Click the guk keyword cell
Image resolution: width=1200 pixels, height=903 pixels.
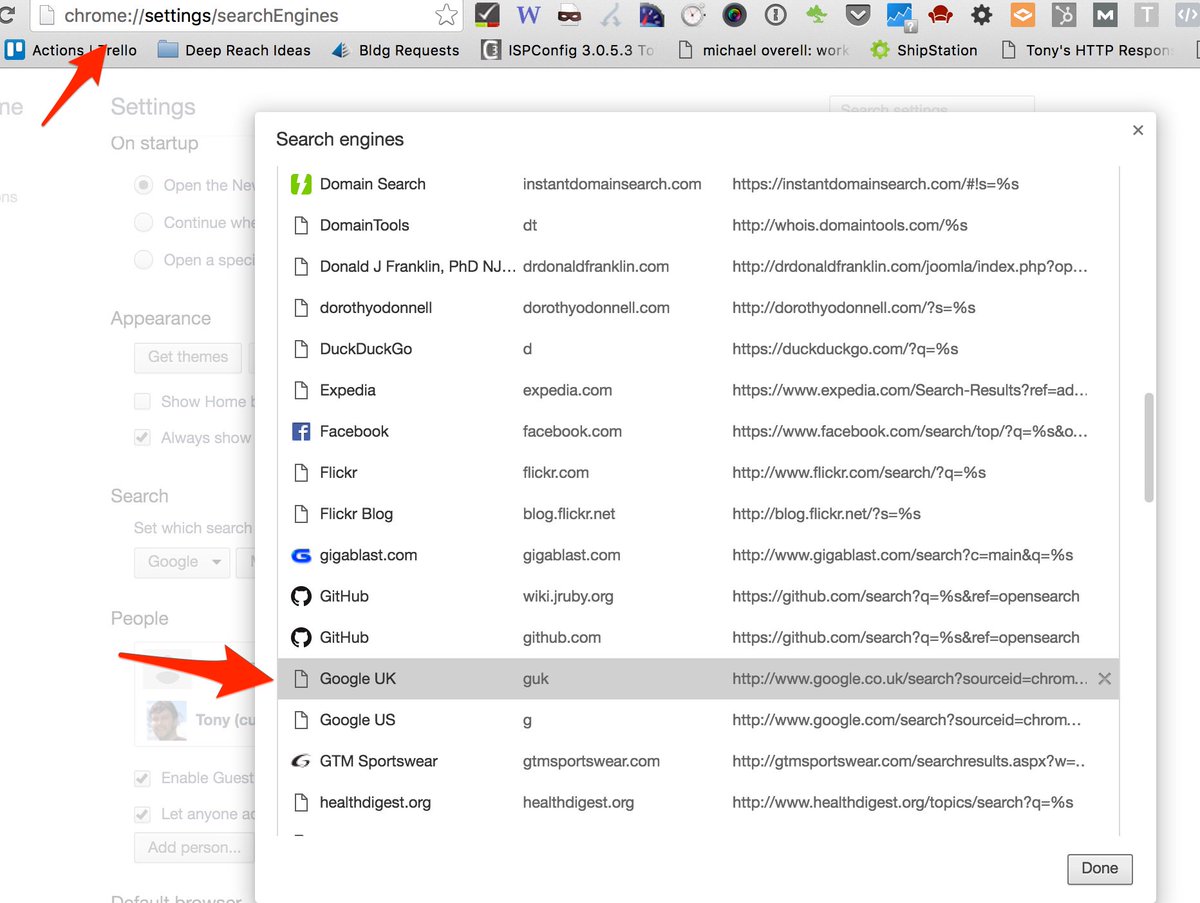coord(536,679)
